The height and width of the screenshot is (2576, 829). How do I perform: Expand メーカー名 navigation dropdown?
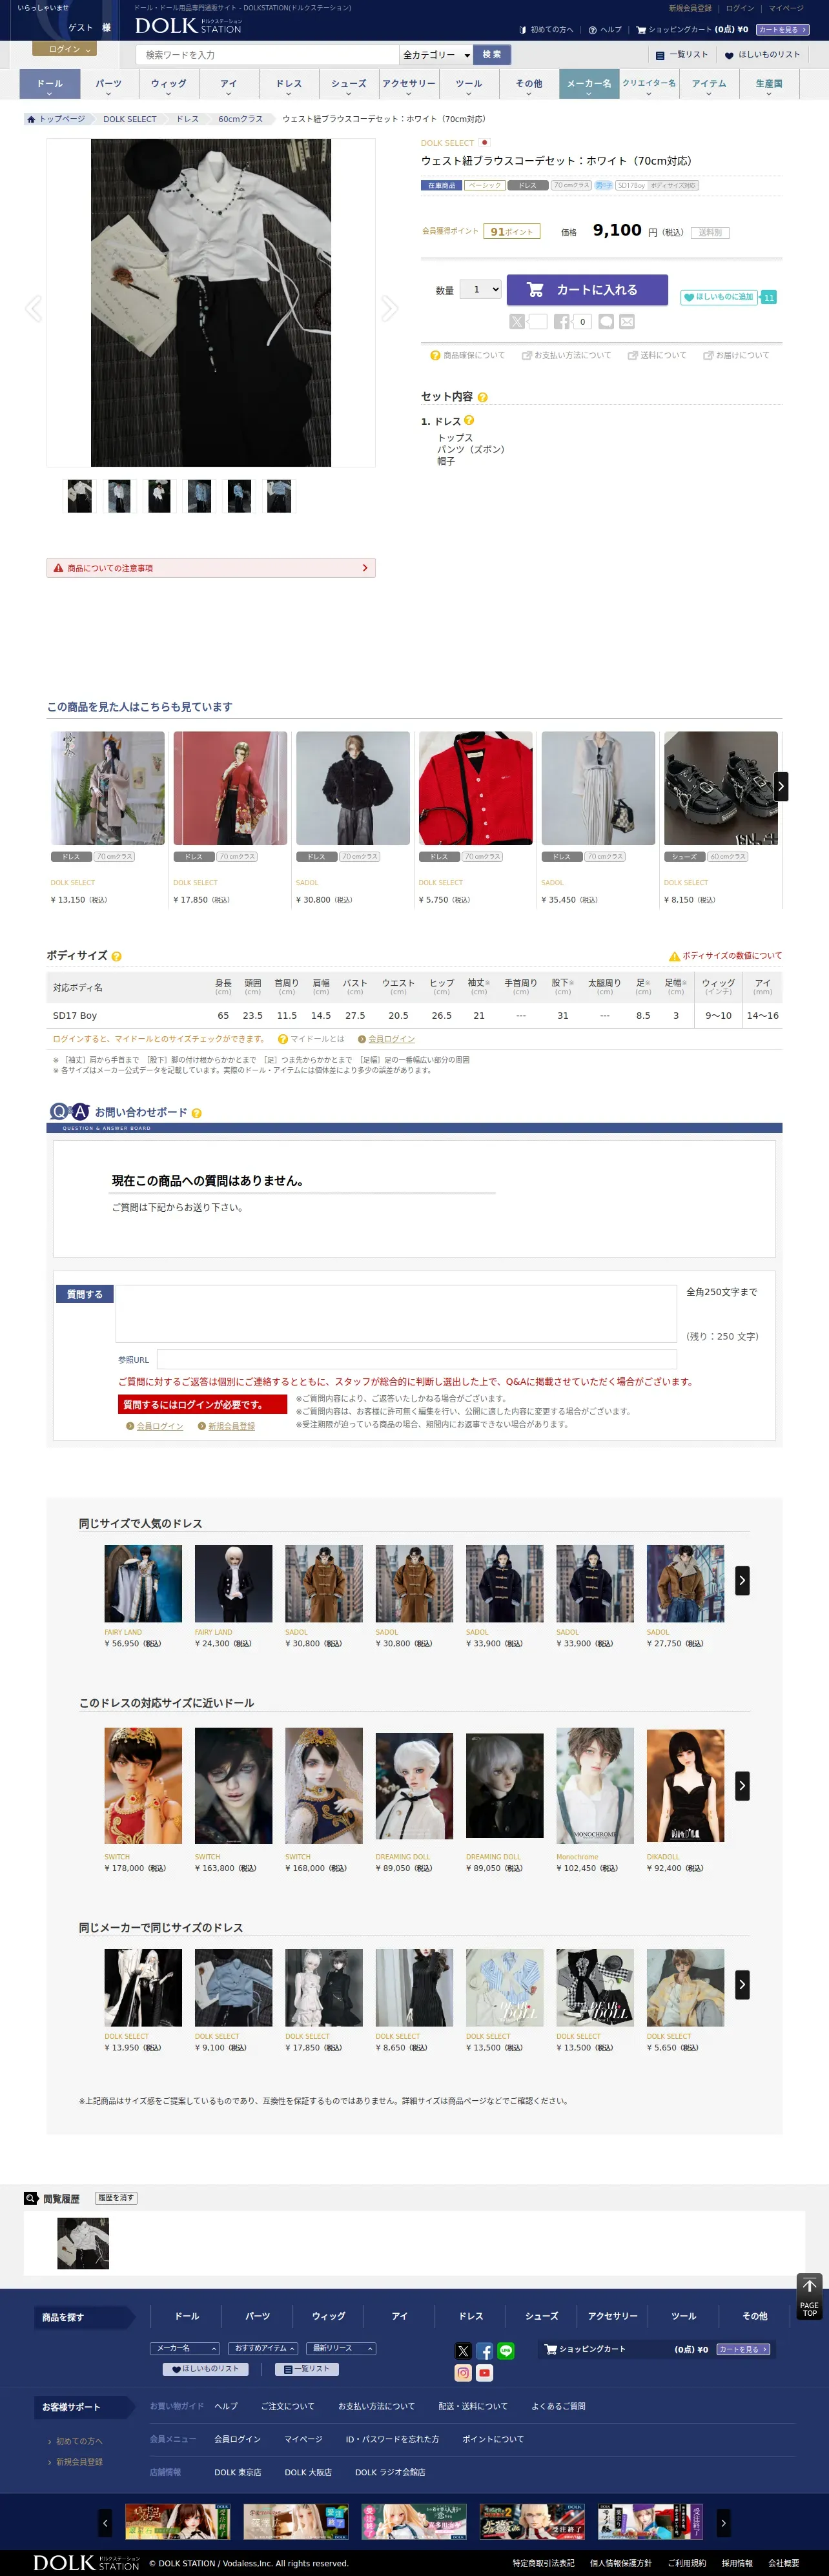589,85
